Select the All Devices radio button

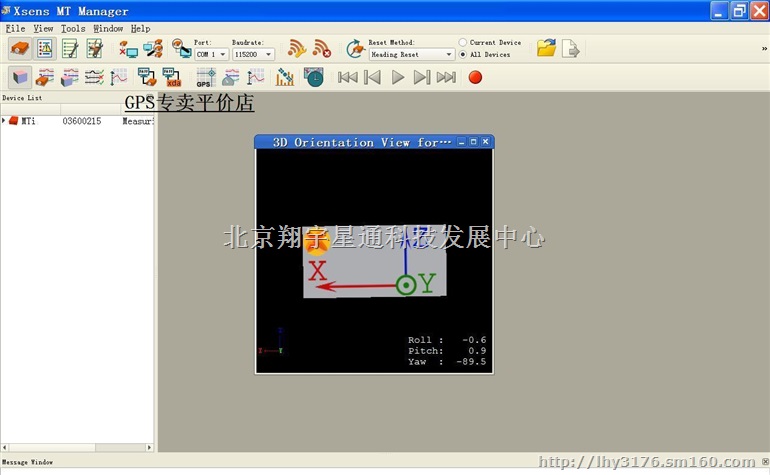point(463,55)
